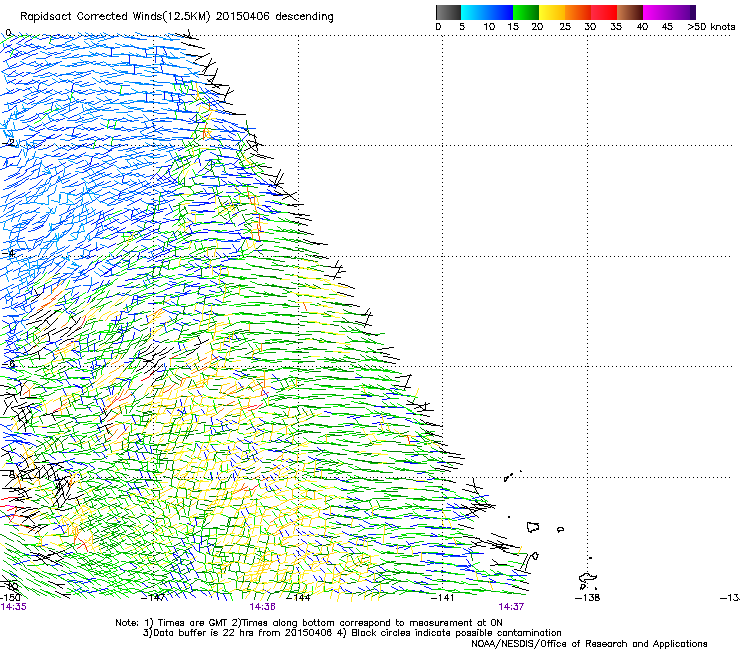This screenshot has width=740, height=650.
Task: Click the '25' label under the color scale
Action: pyautogui.click(x=565, y=26)
